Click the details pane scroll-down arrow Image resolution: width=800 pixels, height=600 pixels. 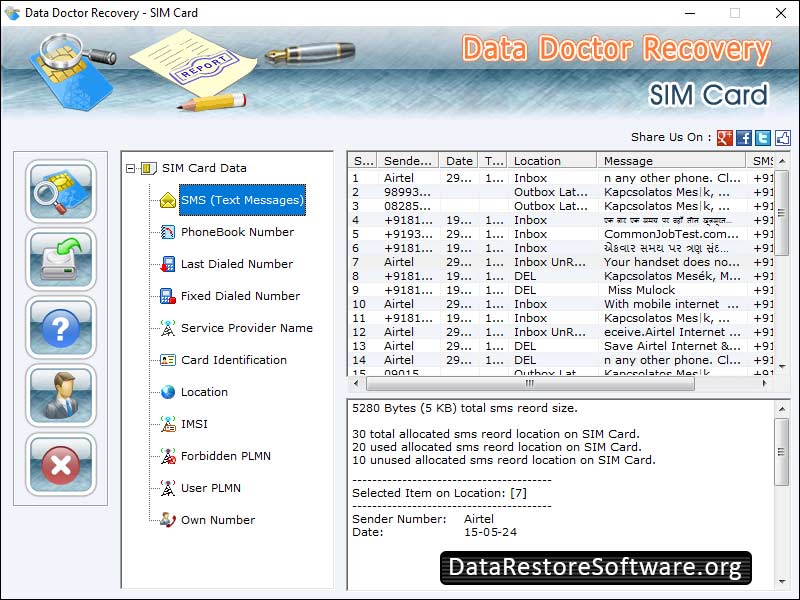pos(782,581)
